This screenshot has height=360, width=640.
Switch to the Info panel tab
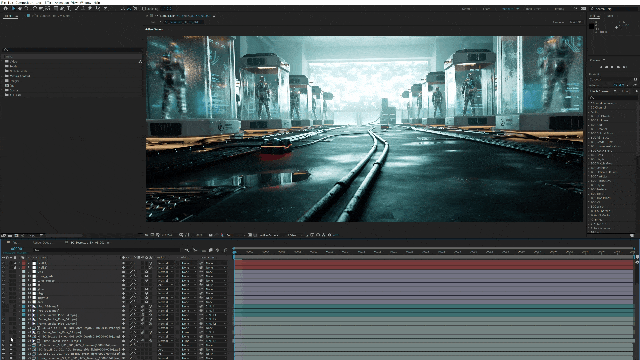tap(595, 16)
